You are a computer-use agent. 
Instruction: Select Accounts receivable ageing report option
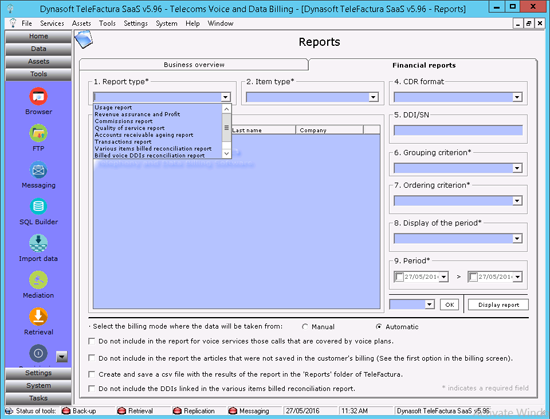[x=158, y=135]
